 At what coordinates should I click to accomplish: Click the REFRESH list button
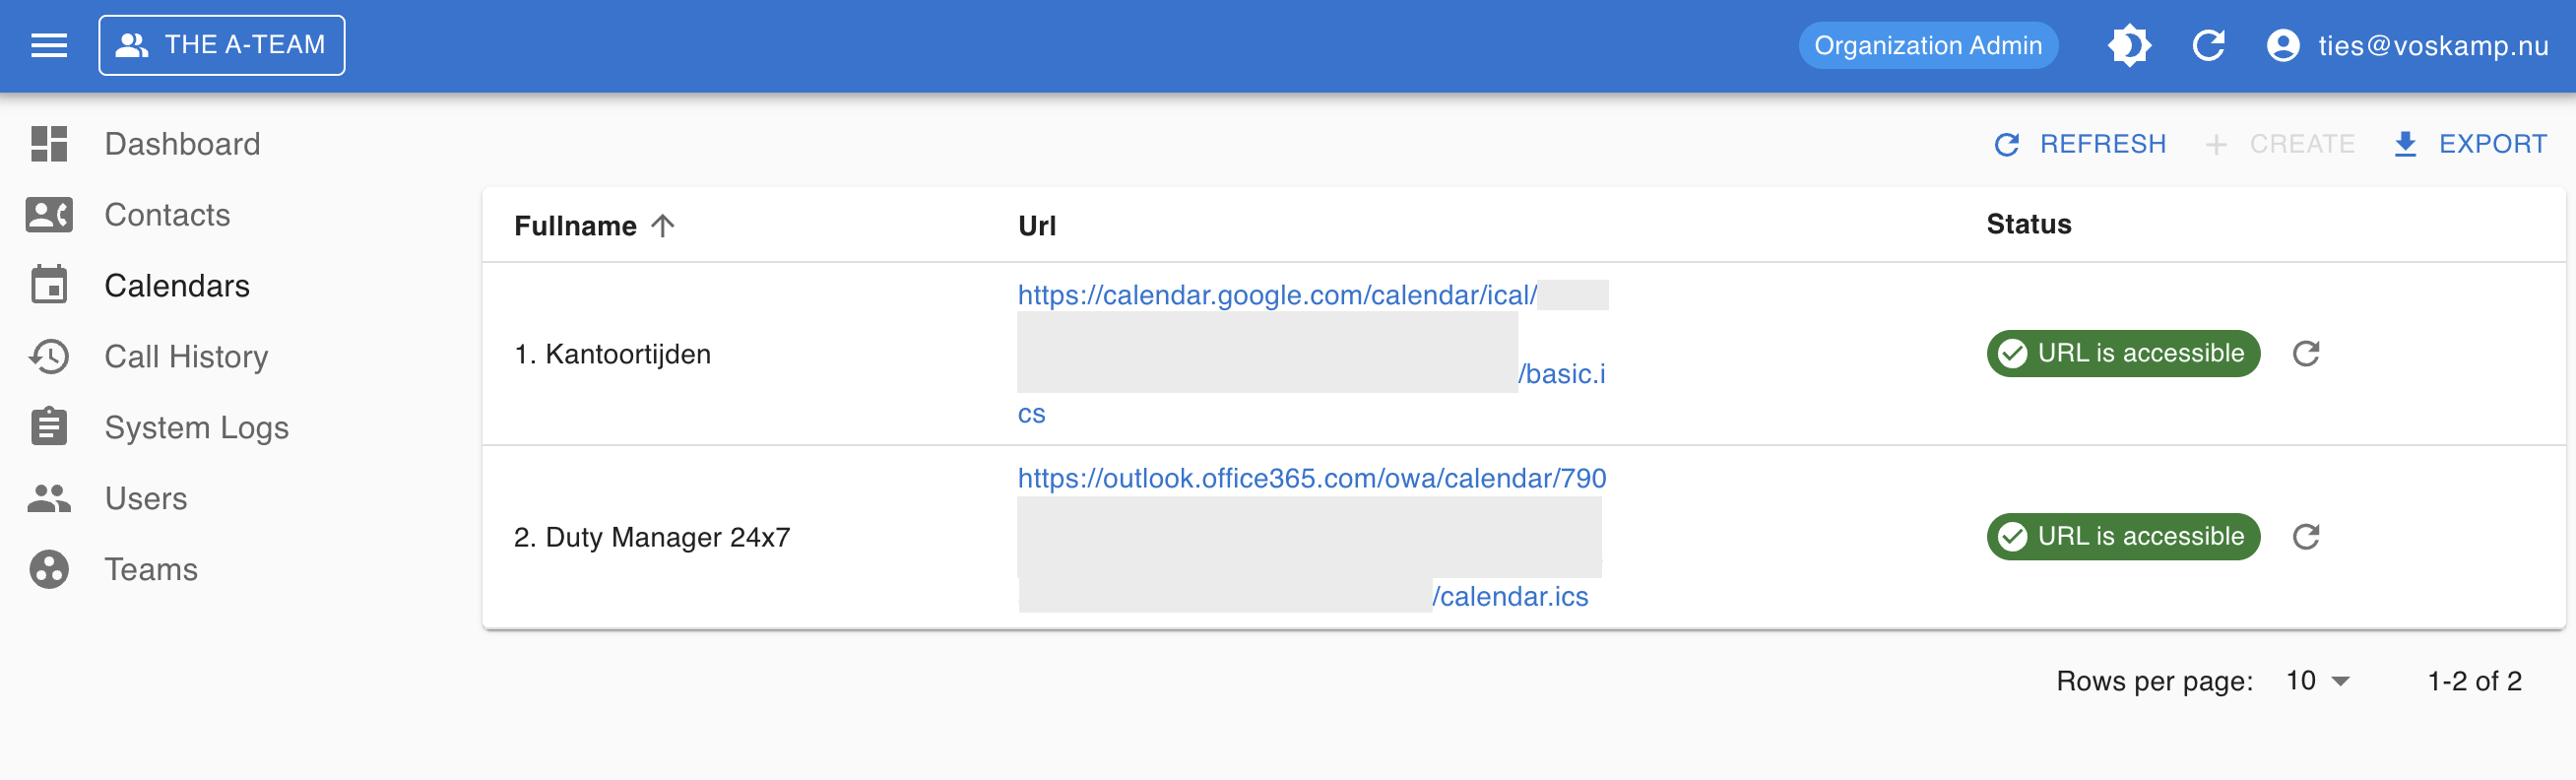[x=2080, y=144]
